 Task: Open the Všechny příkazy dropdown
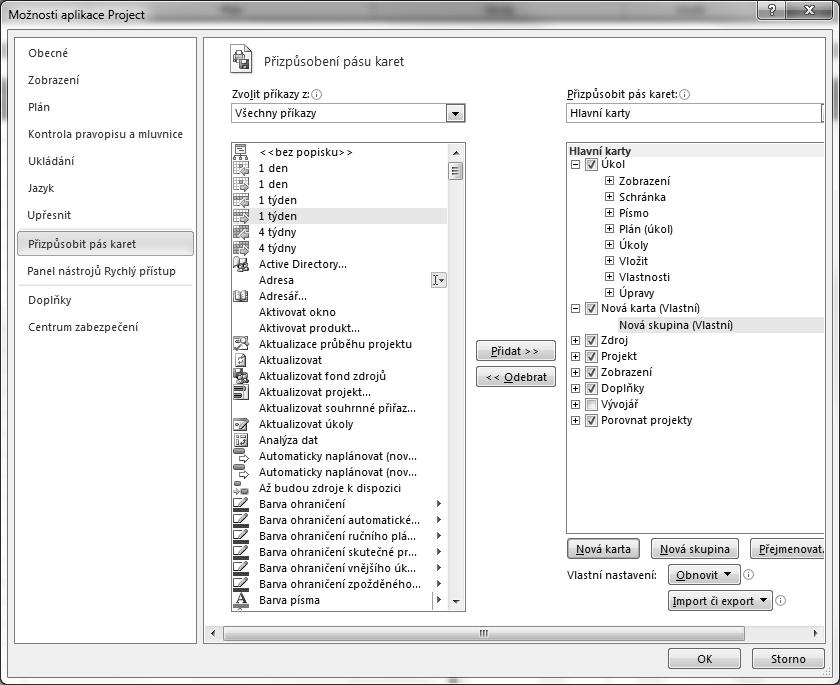(455, 114)
